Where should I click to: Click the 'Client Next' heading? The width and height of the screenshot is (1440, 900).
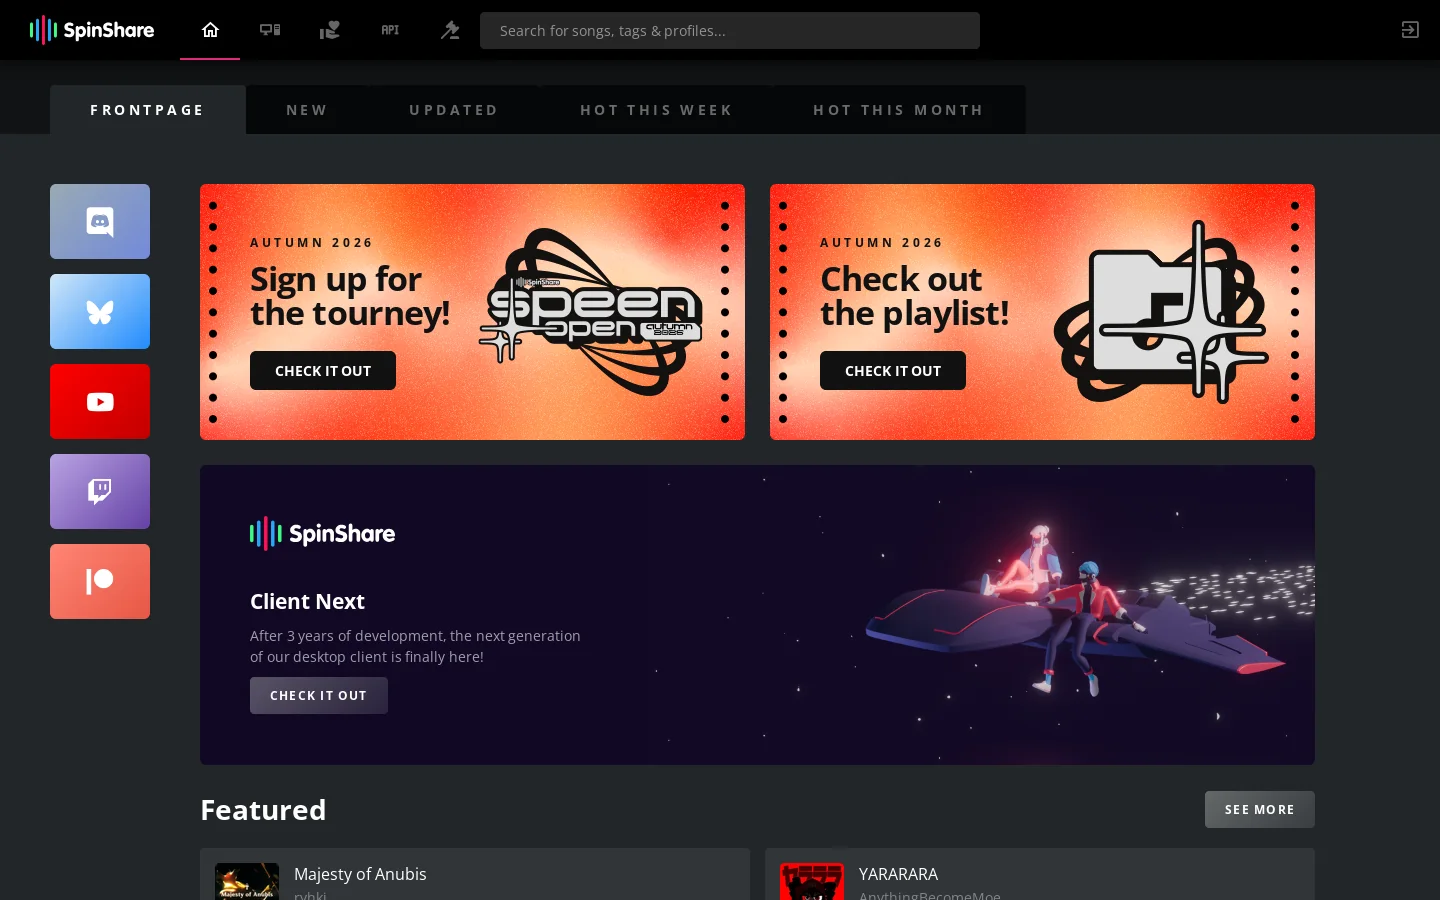pos(307,601)
